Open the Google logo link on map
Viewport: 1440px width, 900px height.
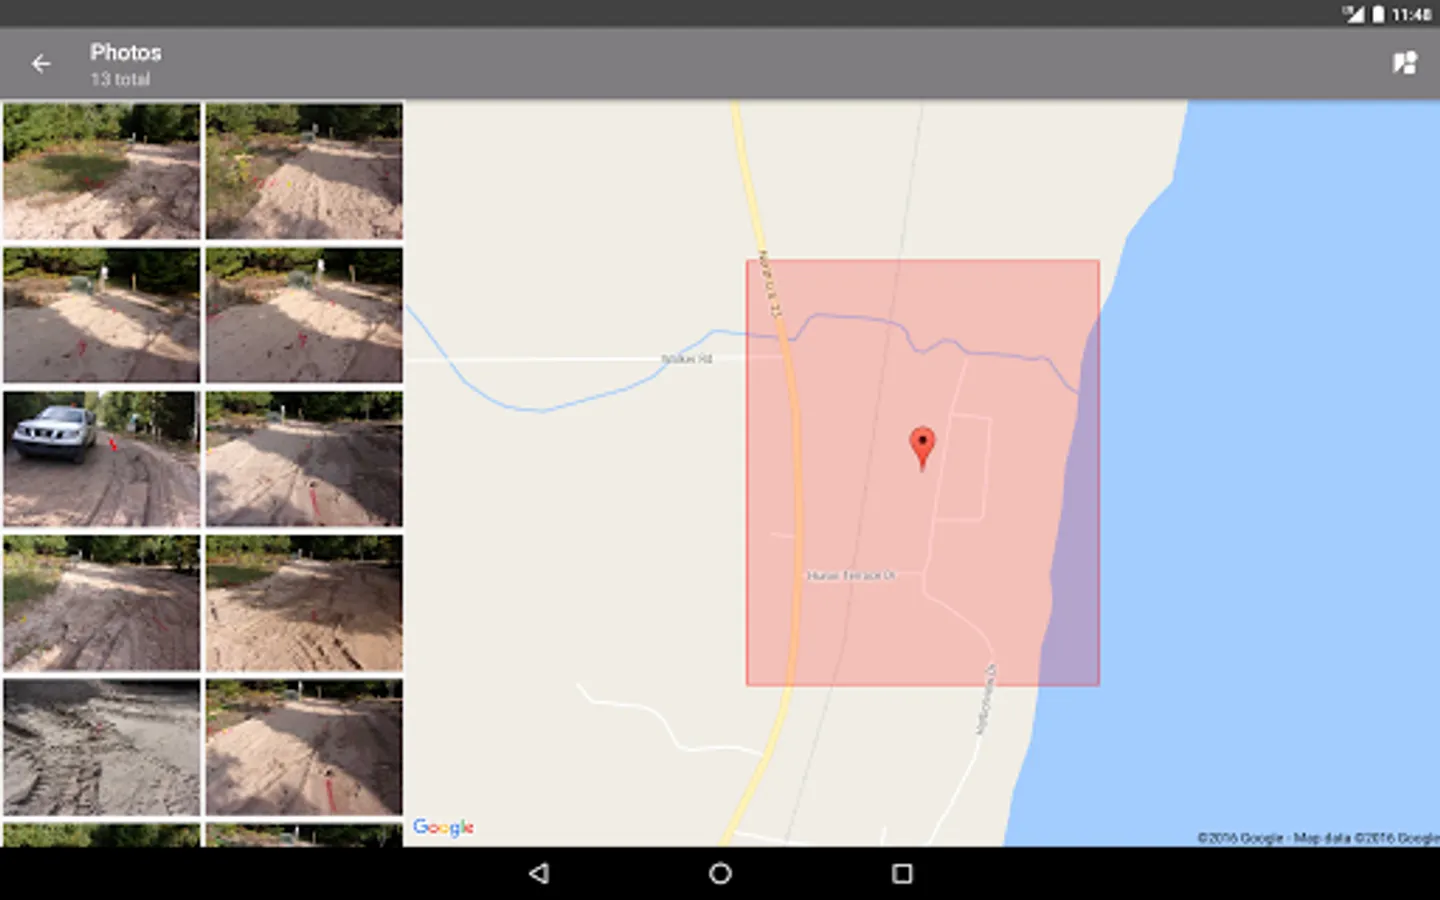(x=443, y=827)
